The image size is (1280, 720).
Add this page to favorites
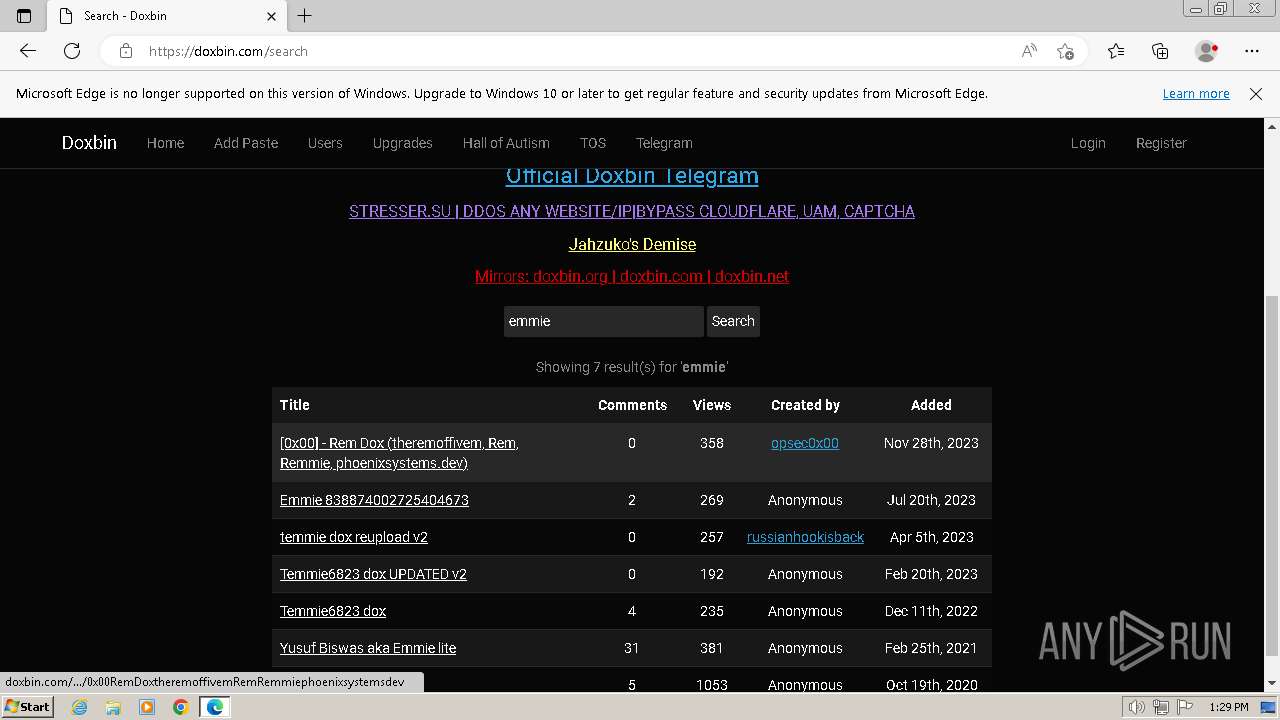pyautogui.click(x=1065, y=51)
